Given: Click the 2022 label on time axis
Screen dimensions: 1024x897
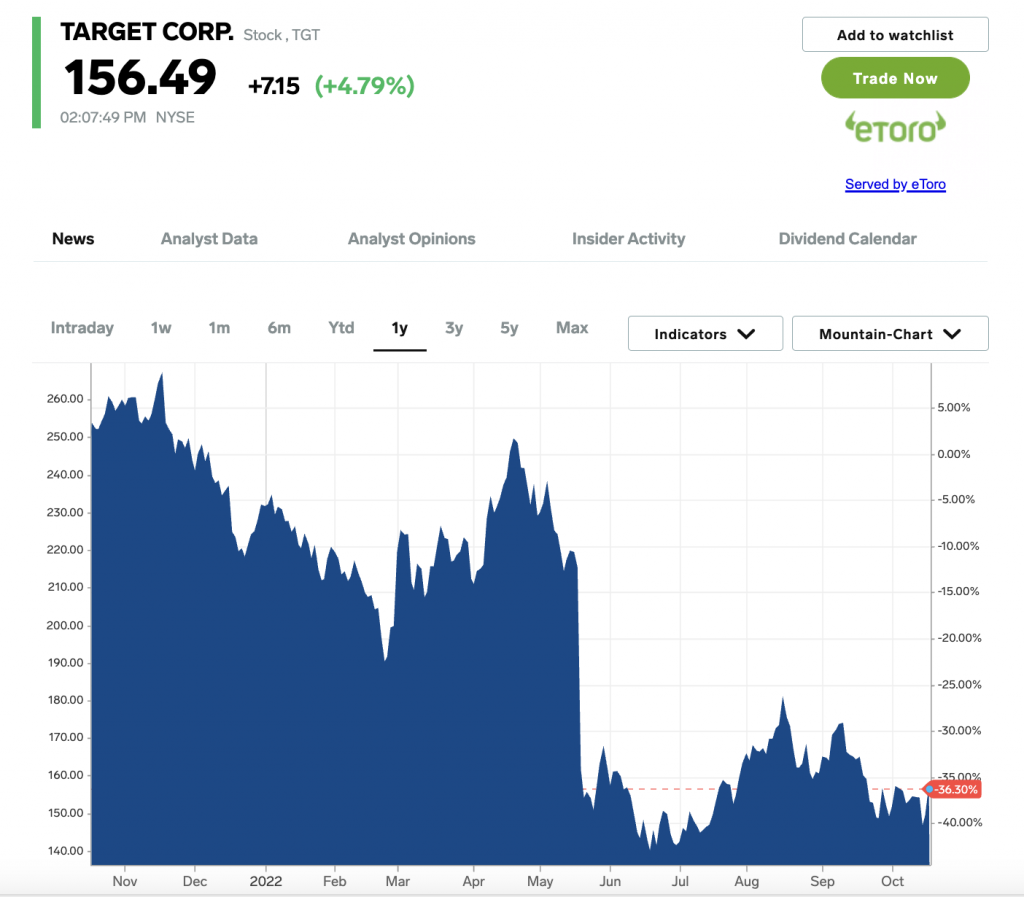Looking at the screenshot, I should tap(266, 881).
